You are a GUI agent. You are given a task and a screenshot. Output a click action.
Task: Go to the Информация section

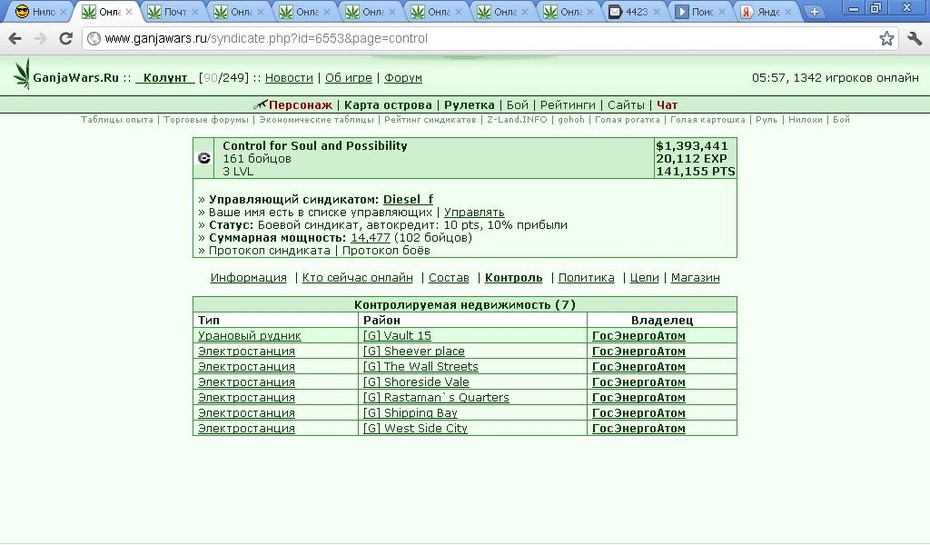coord(249,278)
